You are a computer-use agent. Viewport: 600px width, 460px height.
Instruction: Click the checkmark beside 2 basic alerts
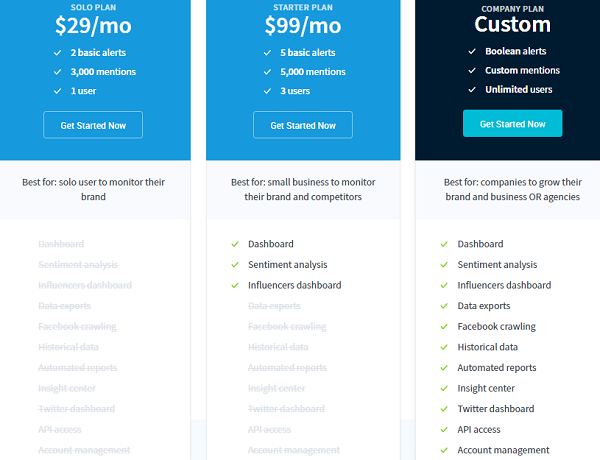(56, 53)
